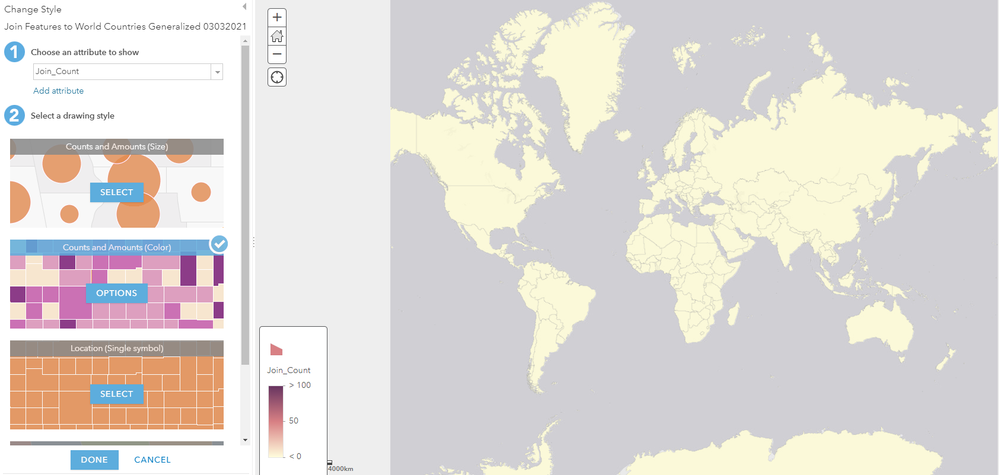This screenshot has height=475, width=999.
Task: Click the Location (Single symbol) thumbnail header
Action: 117,348
